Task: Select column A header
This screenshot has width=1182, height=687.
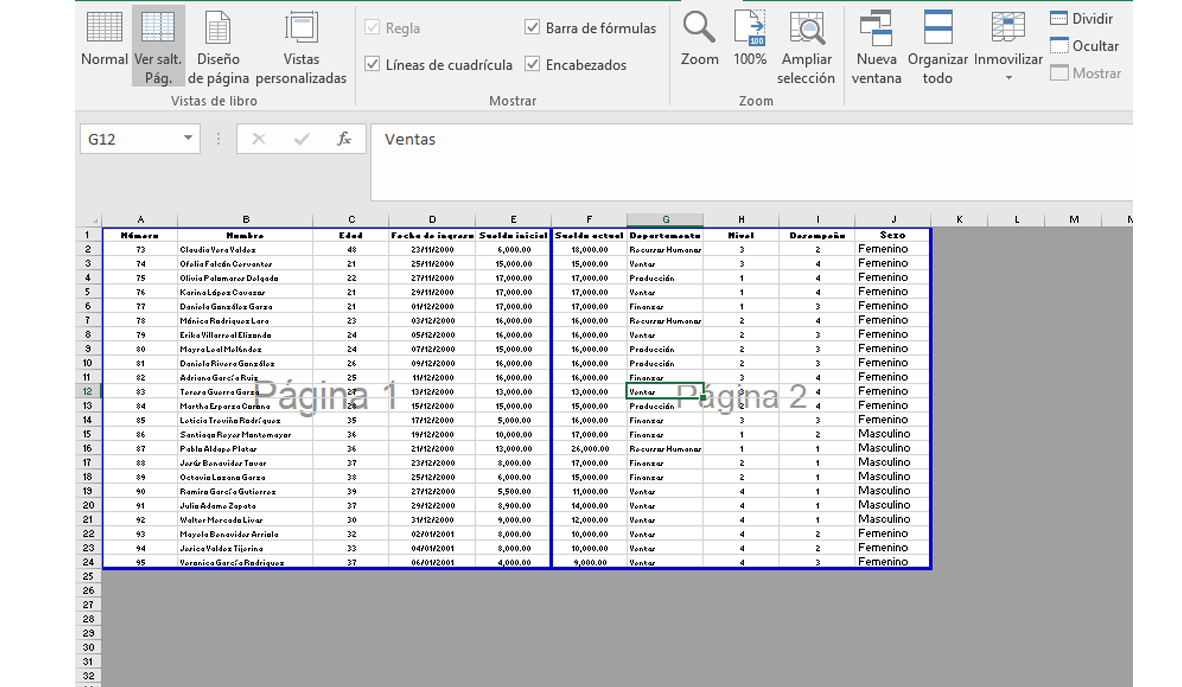Action: [x=140, y=219]
